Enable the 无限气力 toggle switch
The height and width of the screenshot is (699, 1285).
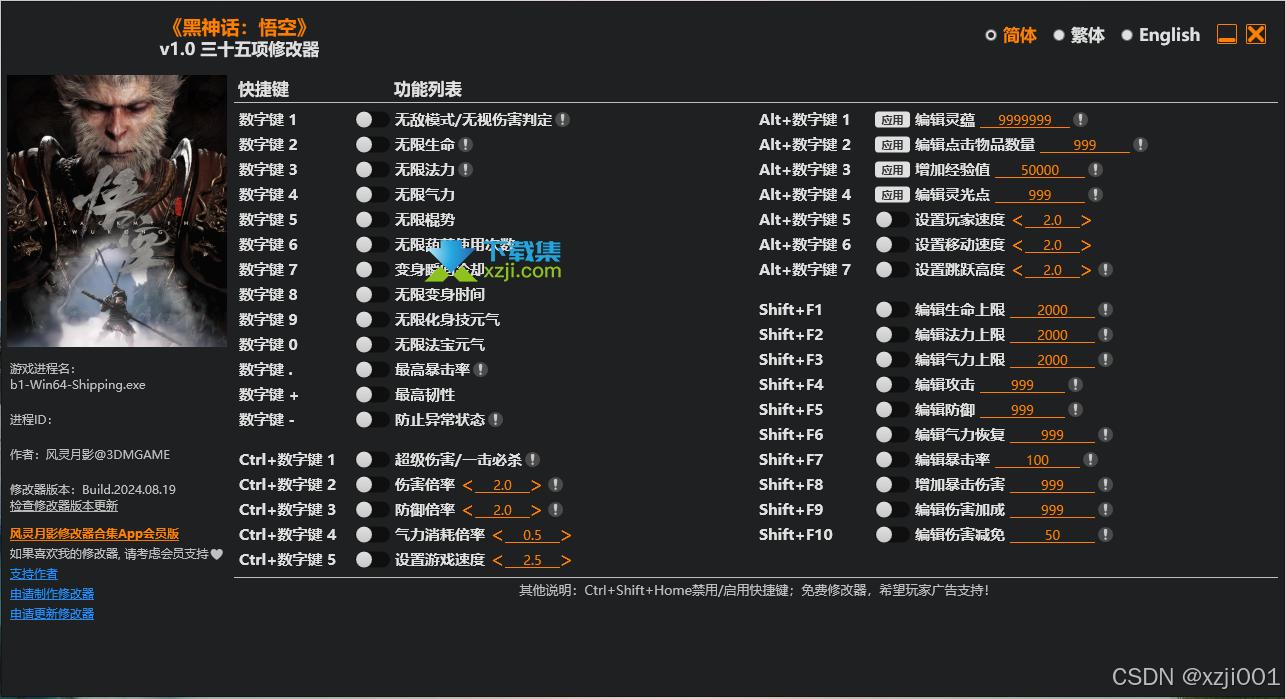(365, 194)
